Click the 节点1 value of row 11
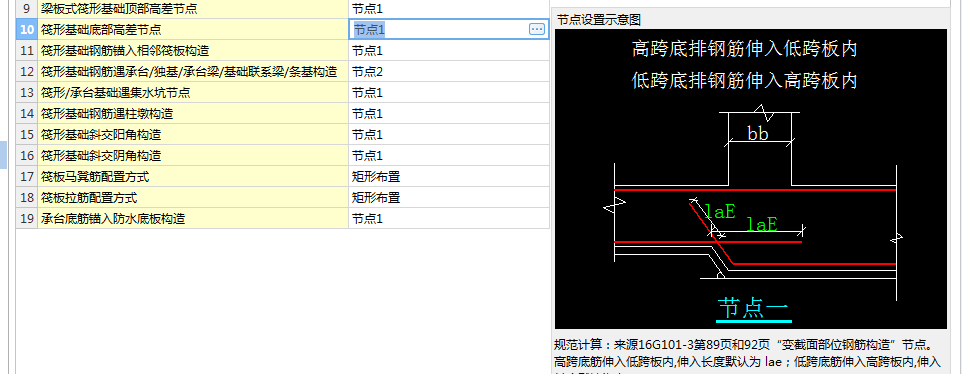 click(448, 50)
